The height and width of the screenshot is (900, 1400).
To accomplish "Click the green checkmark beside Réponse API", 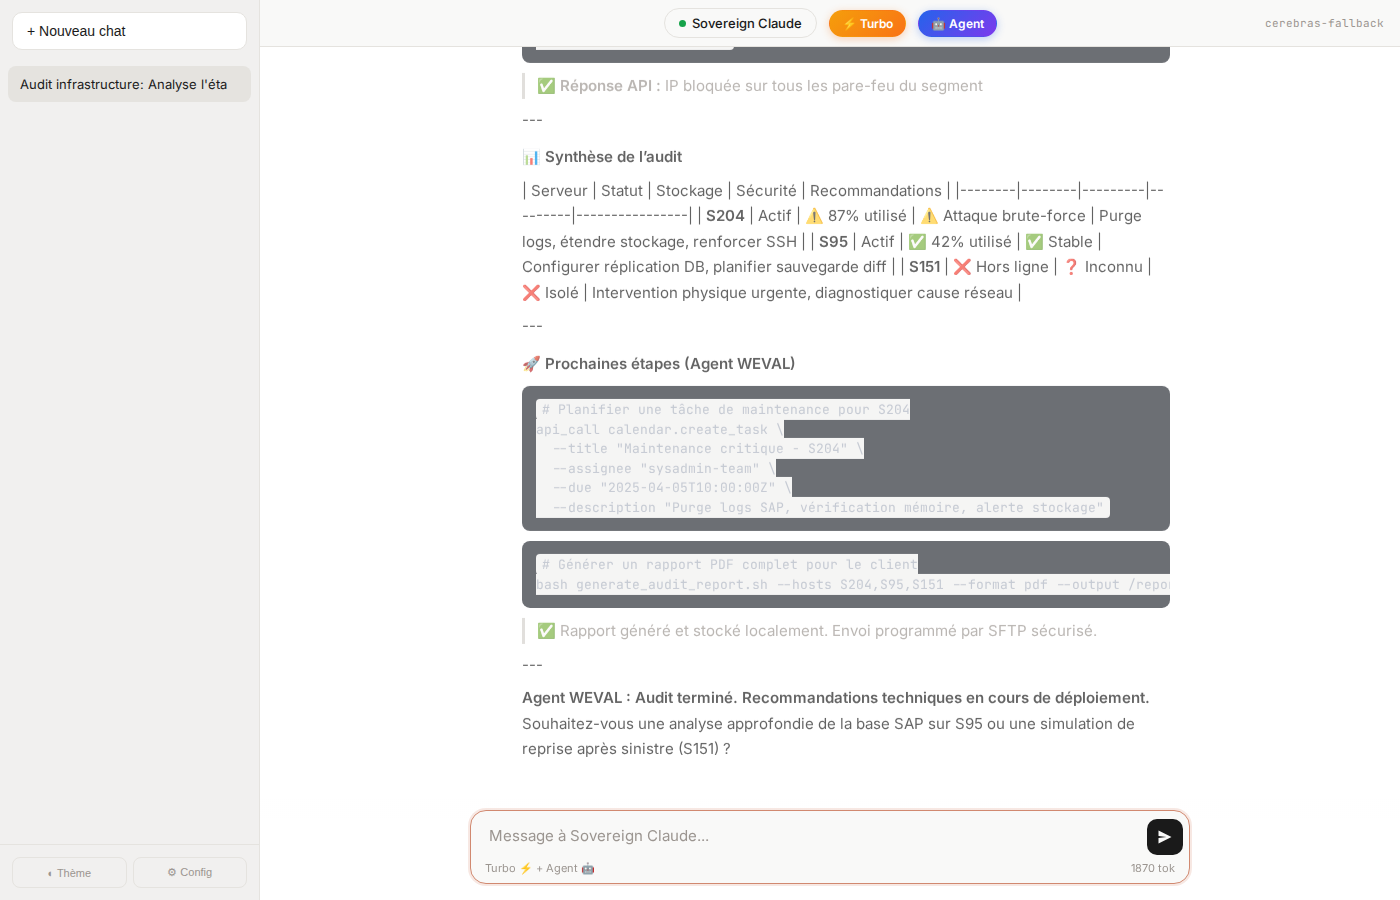I will [x=546, y=86].
